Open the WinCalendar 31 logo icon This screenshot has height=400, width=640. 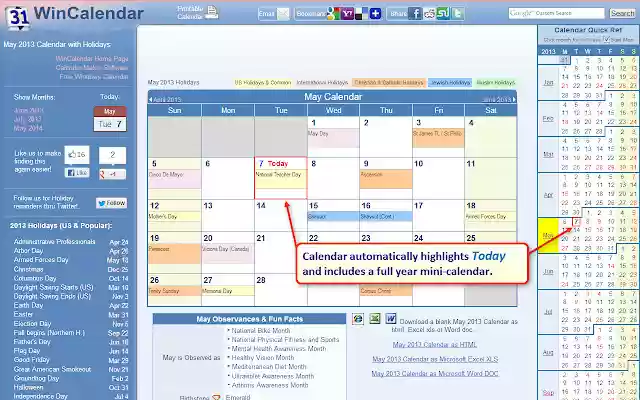[x=18, y=17]
